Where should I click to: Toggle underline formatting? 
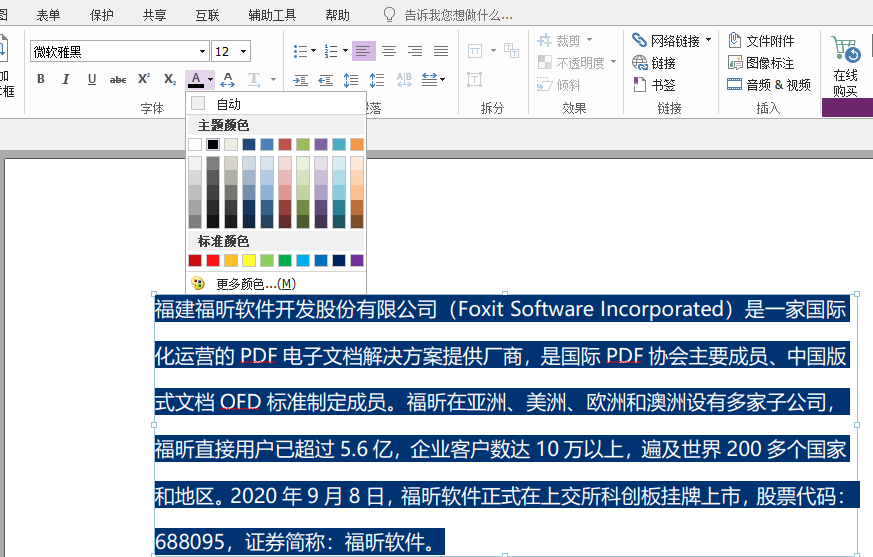[92, 79]
